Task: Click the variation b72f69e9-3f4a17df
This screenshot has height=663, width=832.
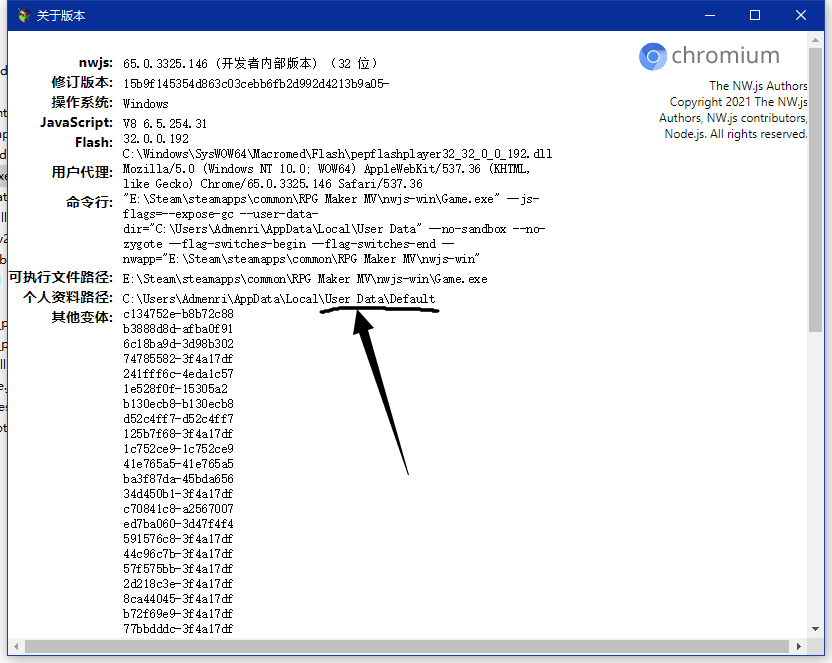Action: (x=178, y=614)
